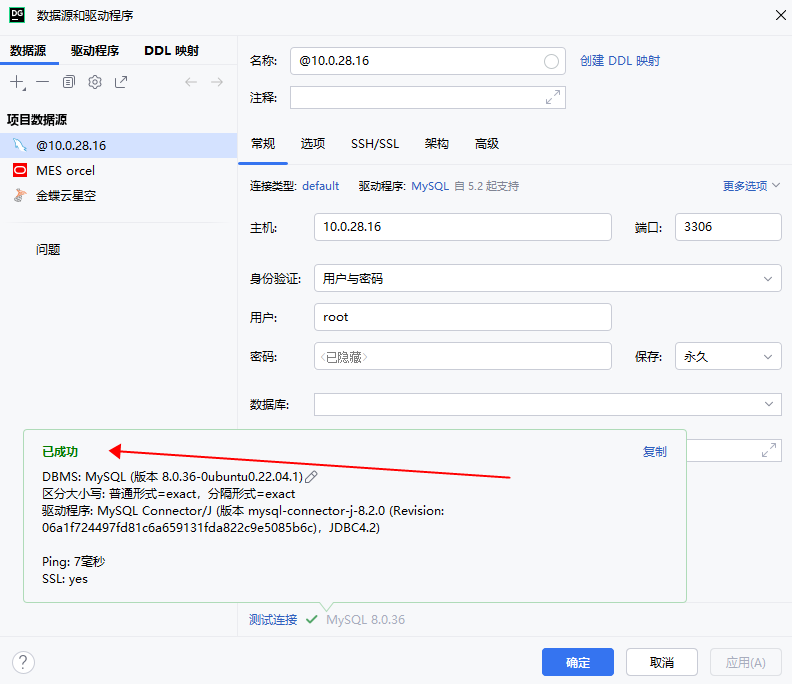Expand the 更多选项 more options menu
The image size is (792, 684).
coord(751,186)
